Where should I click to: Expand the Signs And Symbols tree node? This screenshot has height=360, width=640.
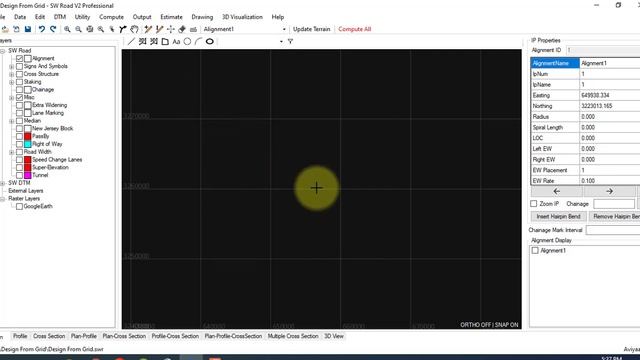pyautogui.click(x=11, y=67)
